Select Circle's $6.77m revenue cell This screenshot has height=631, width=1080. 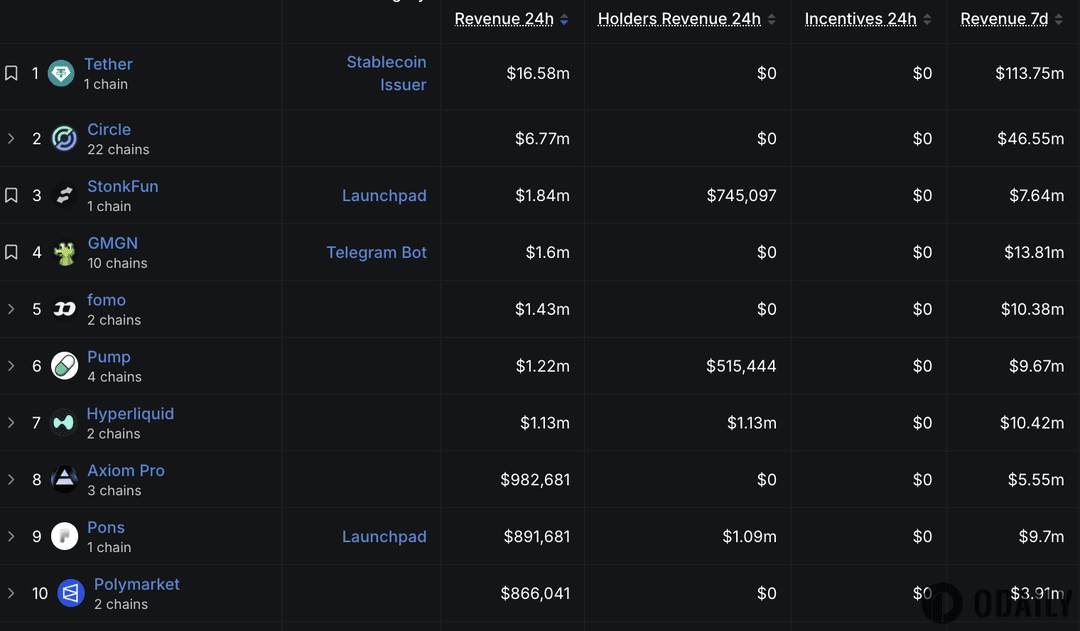[x=542, y=138]
